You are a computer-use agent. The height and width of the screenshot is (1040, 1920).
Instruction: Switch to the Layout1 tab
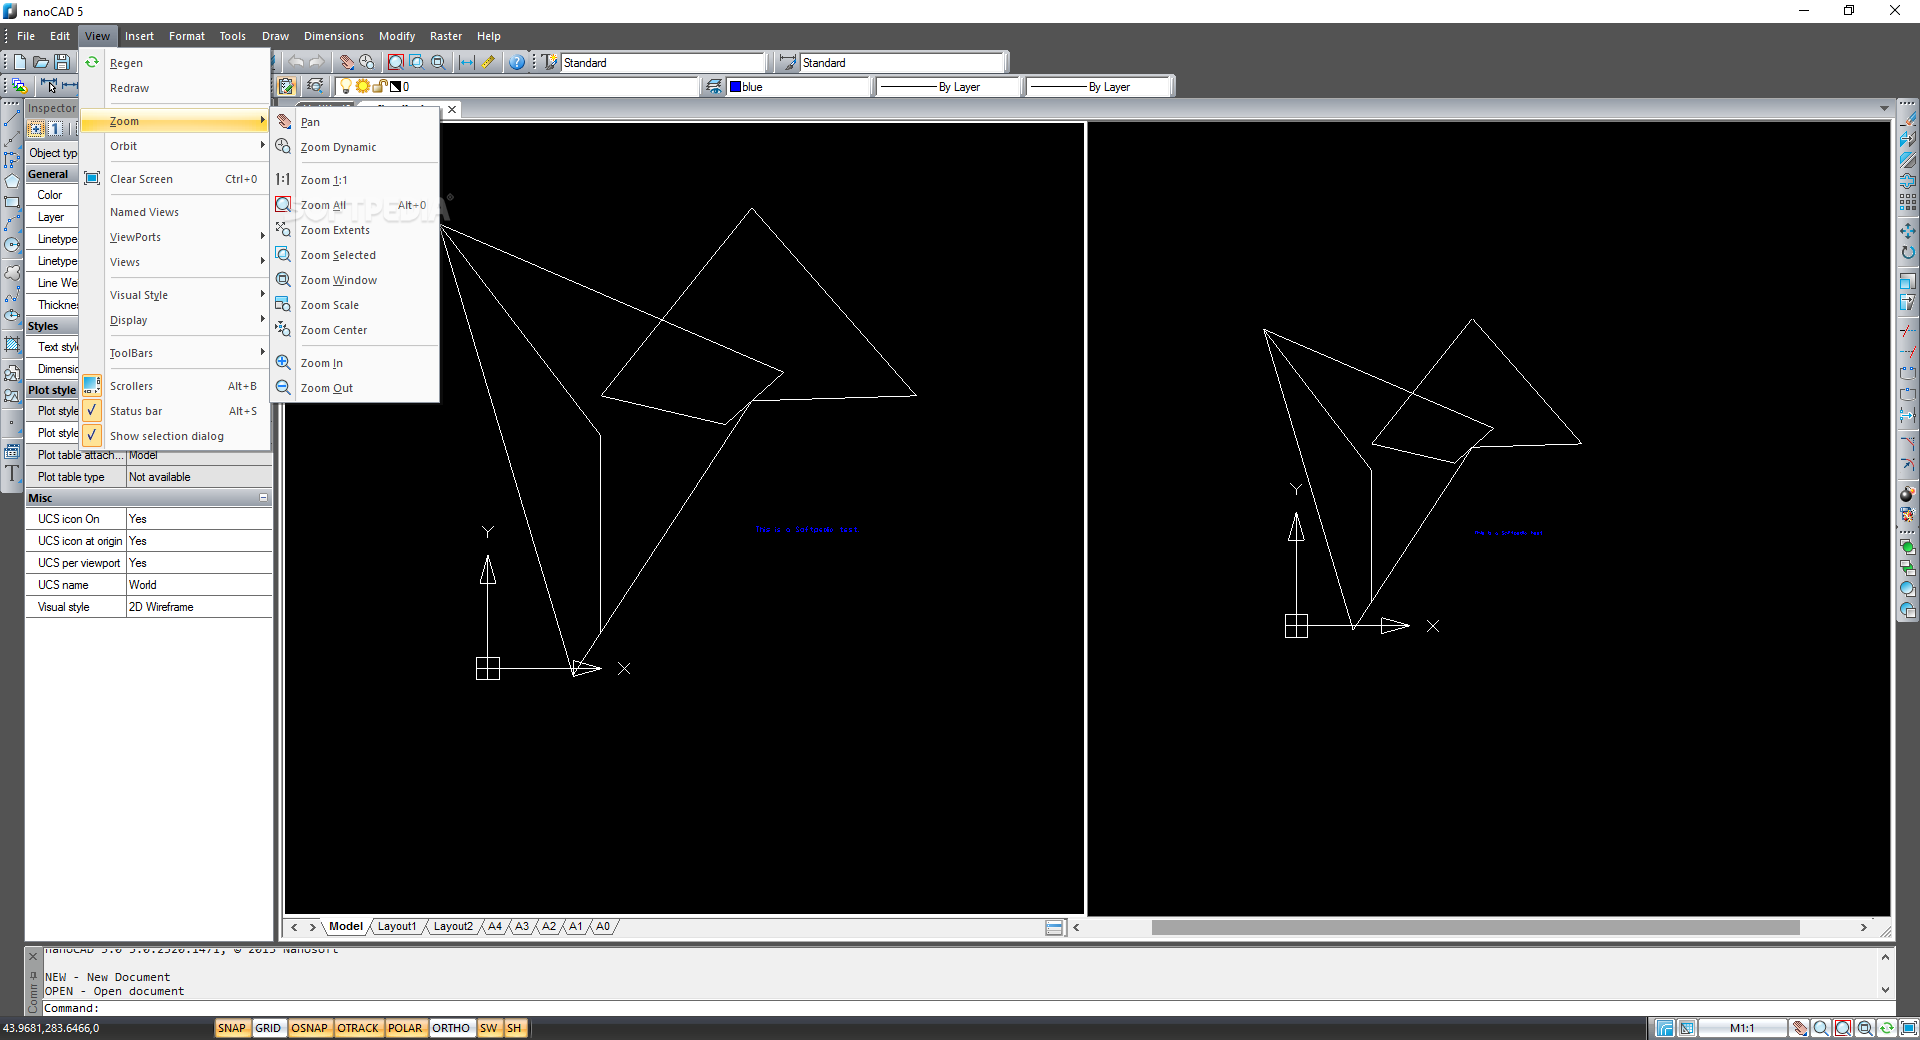coord(396,927)
